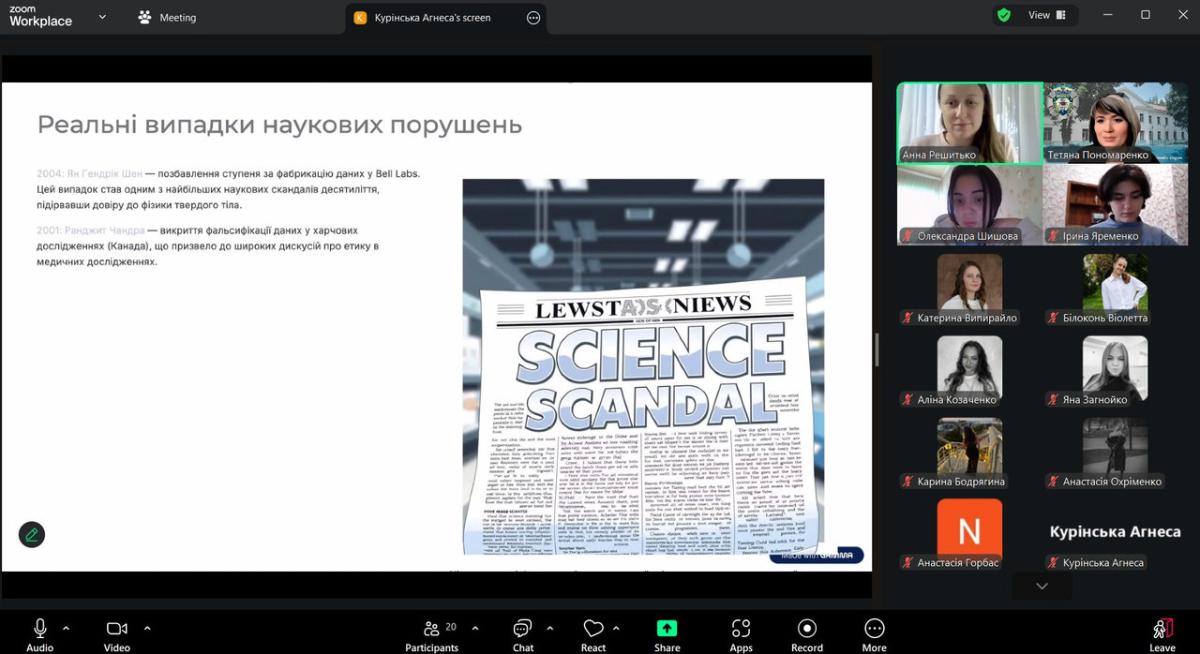
Task: Expand participants options caret
Action: [475, 628]
